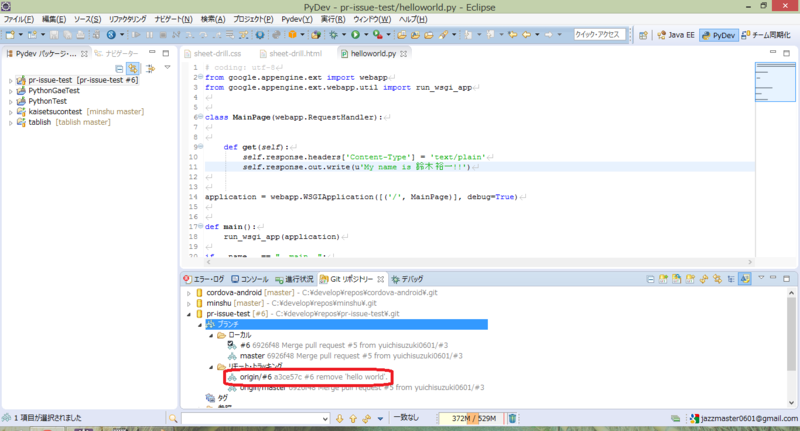The width and height of the screenshot is (800, 431).
Task: Click Google account icon in status bar
Action: click(x=694, y=418)
